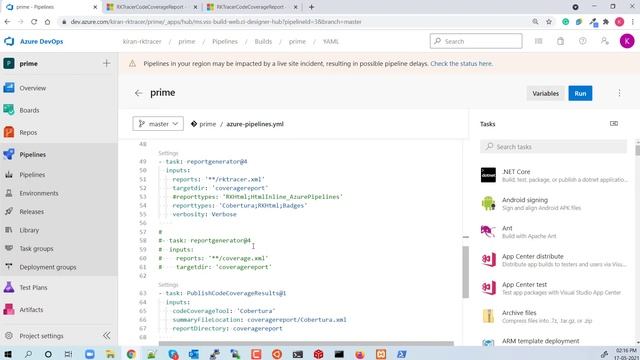The image size is (640, 360).
Task: Switch to first RKTracerCodeCoverageReport tab
Action: [151, 7]
